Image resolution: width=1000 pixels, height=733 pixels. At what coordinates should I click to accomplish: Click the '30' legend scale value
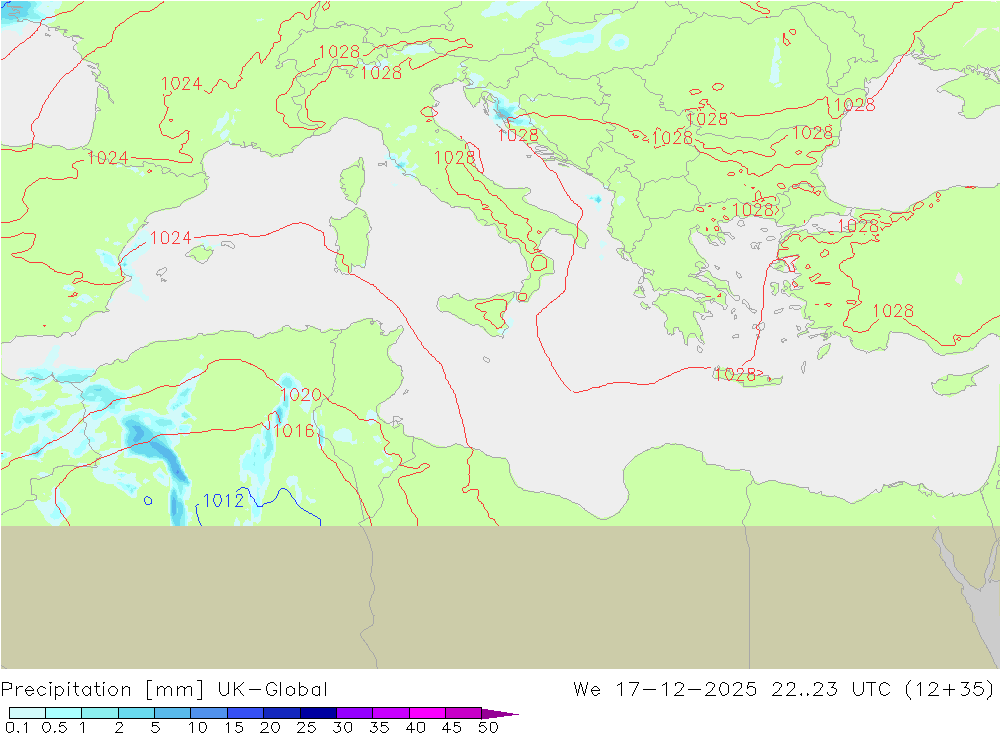tap(343, 727)
